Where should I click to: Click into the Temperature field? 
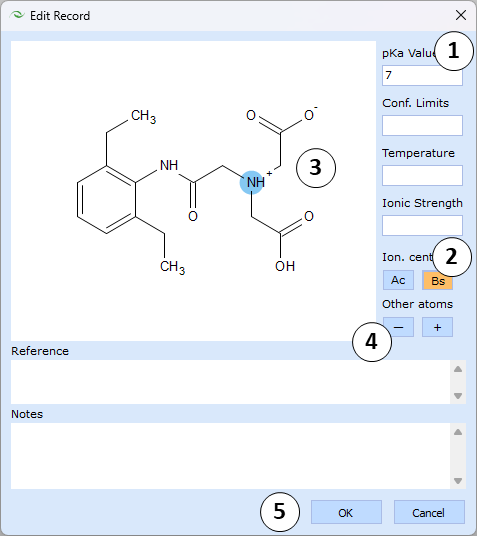pos(422,175)
